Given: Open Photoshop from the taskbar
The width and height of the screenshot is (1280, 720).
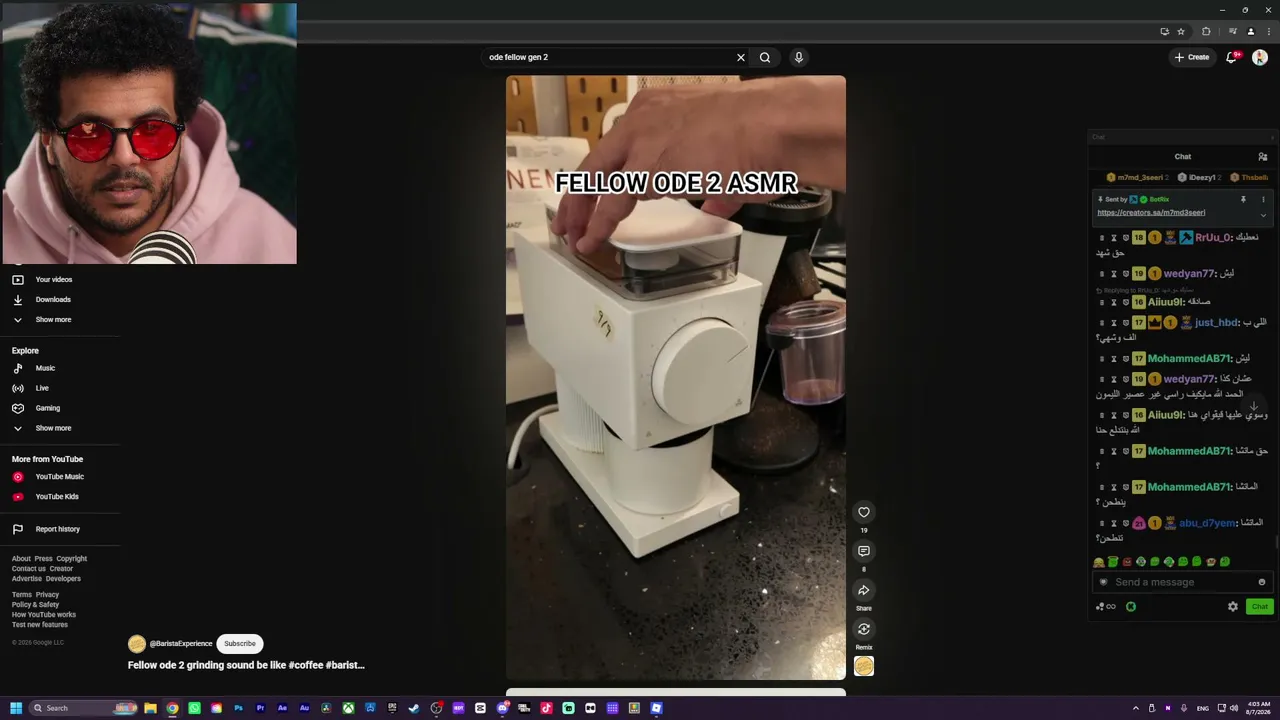Looking at the screenshot, I should (x=238, y=708).
